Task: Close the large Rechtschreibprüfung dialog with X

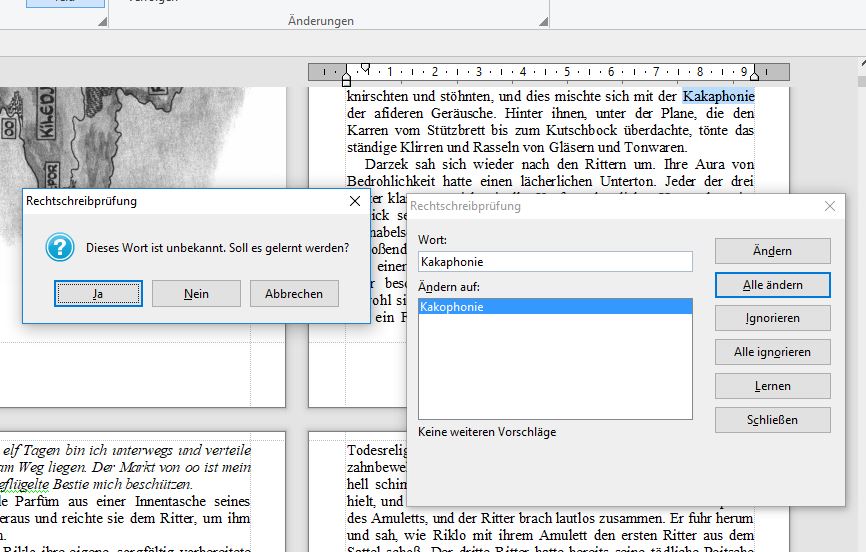Action: (x=830, y=206)
